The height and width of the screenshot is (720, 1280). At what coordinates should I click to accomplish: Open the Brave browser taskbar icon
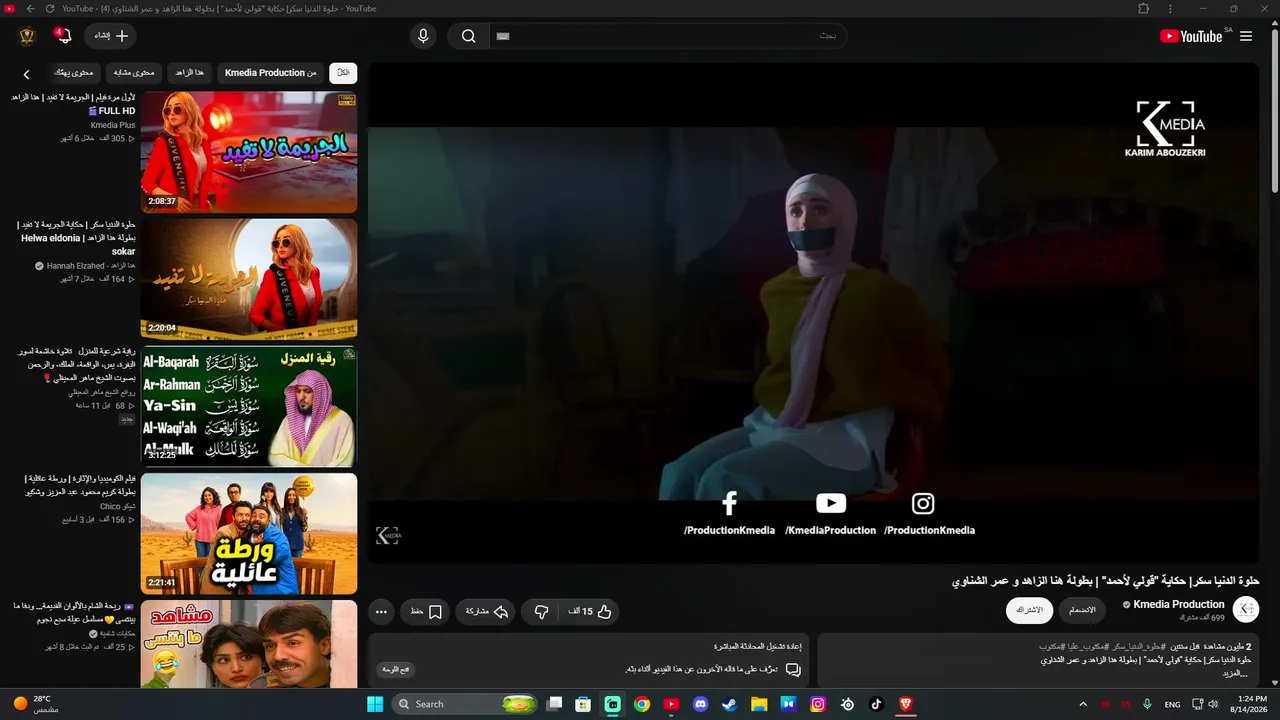coord(906,704)
